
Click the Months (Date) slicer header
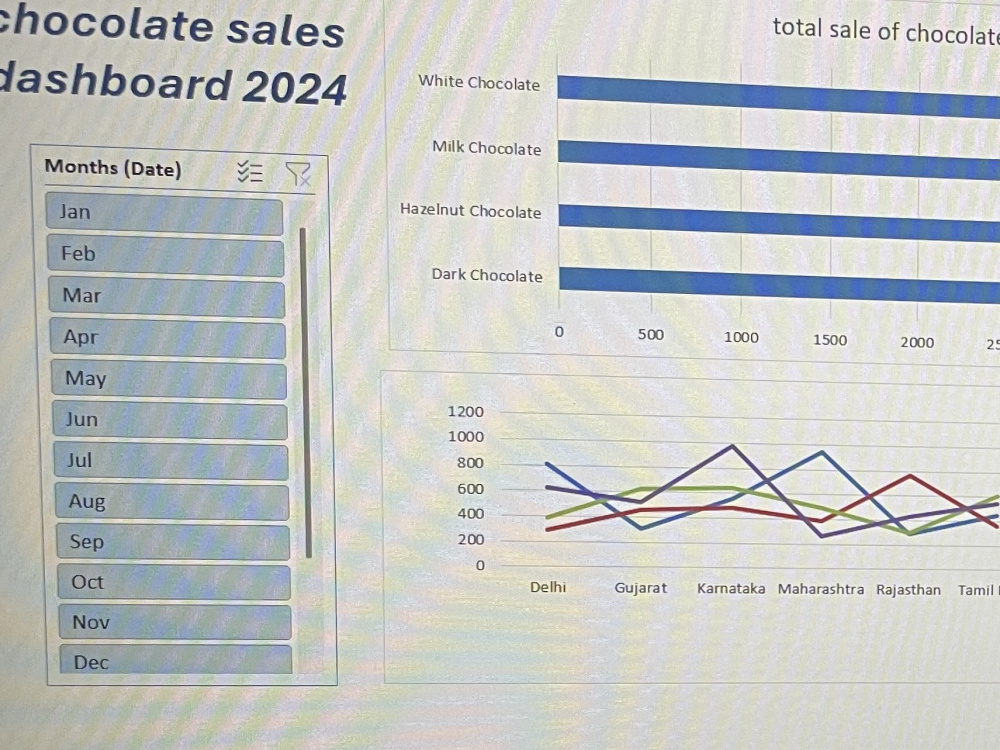(114, 168)
